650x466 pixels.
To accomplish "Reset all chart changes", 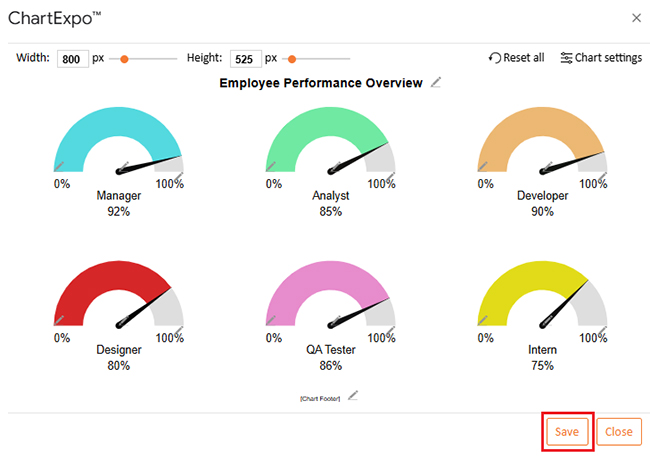I will [516, 58].
